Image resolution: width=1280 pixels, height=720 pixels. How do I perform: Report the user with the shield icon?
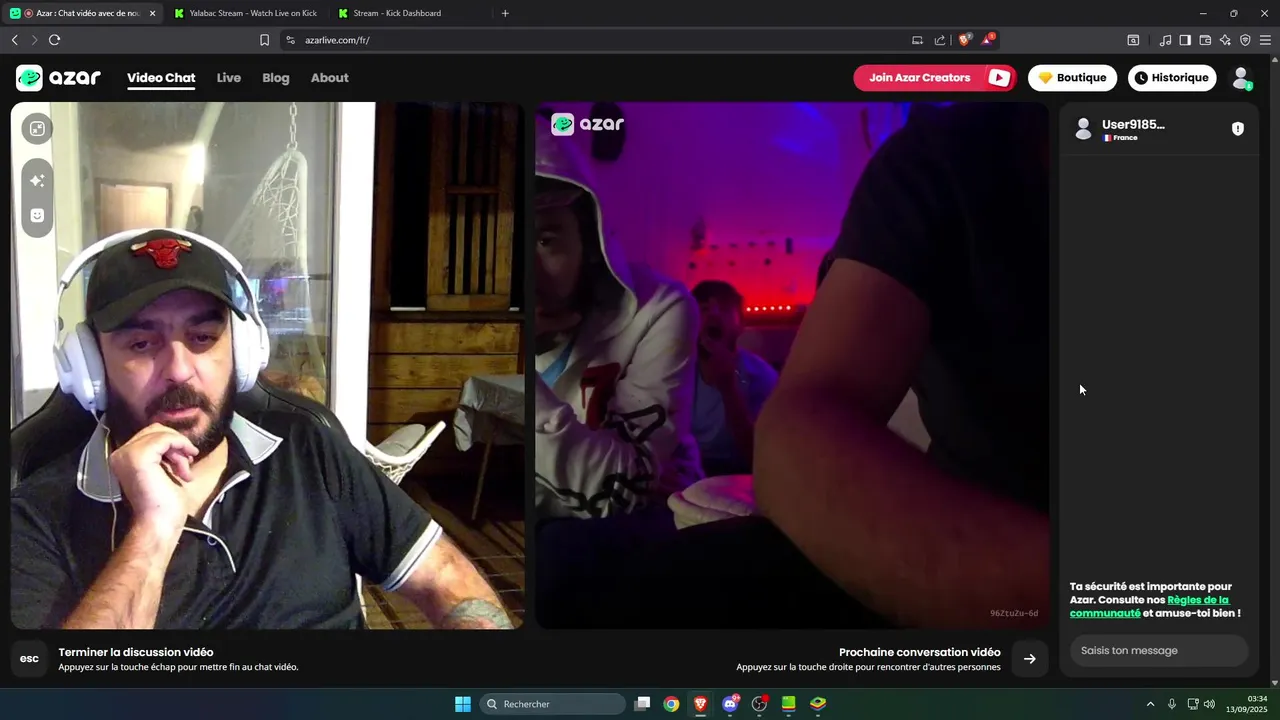pyautogui.click(x=1238, y=129)
